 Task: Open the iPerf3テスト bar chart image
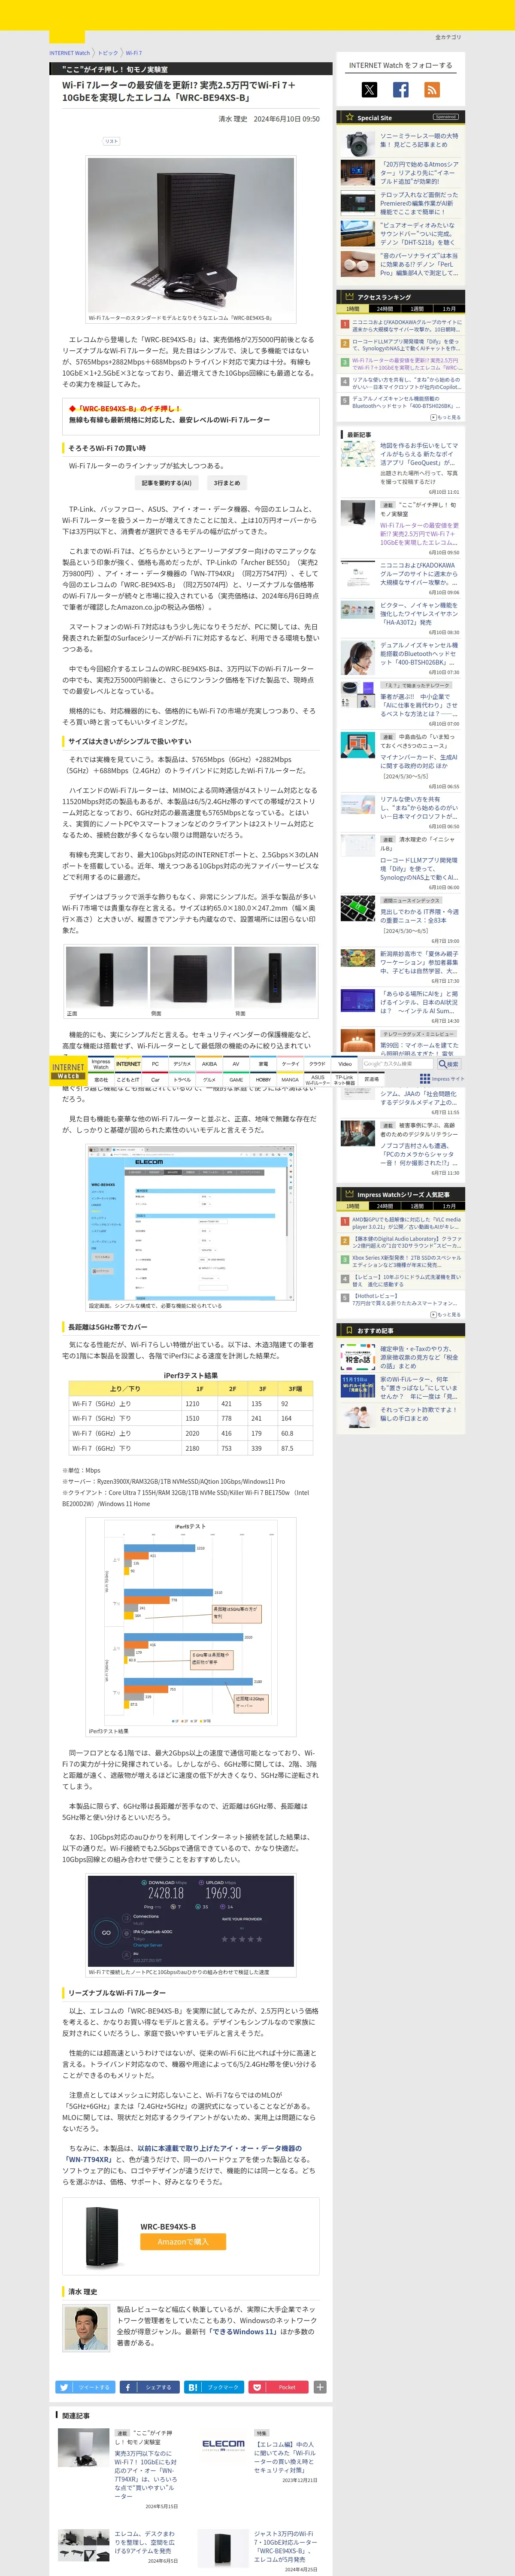pos(191,1622)
